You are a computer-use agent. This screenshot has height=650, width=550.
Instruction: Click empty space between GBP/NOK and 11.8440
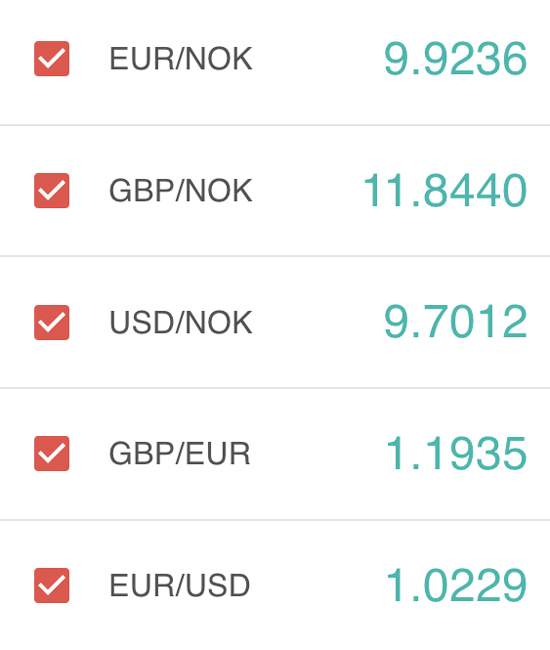308,191
